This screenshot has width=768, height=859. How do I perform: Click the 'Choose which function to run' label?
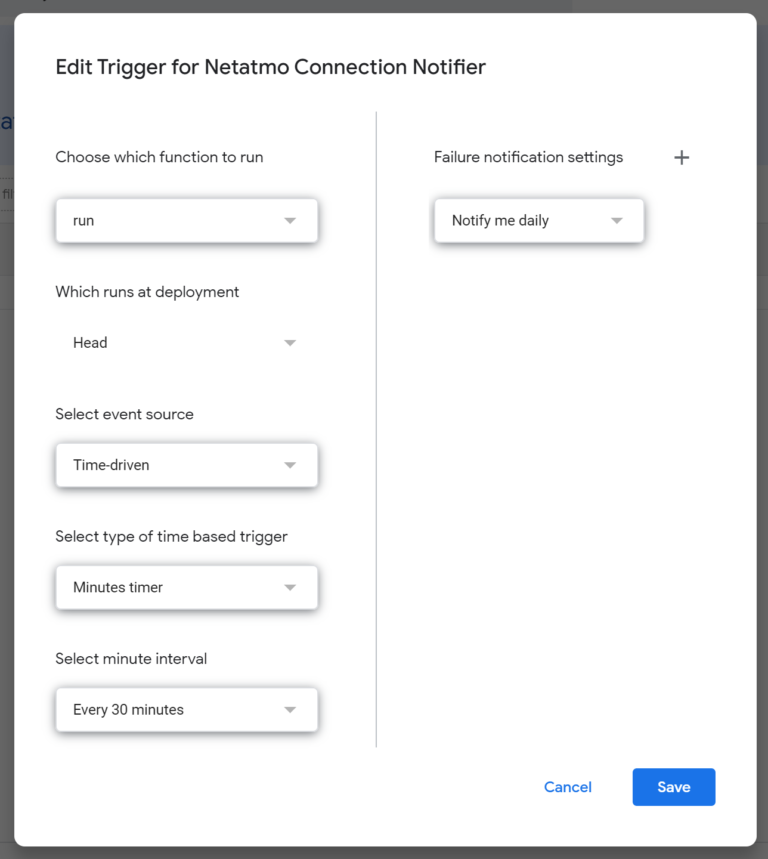click(x=159, y=157)
